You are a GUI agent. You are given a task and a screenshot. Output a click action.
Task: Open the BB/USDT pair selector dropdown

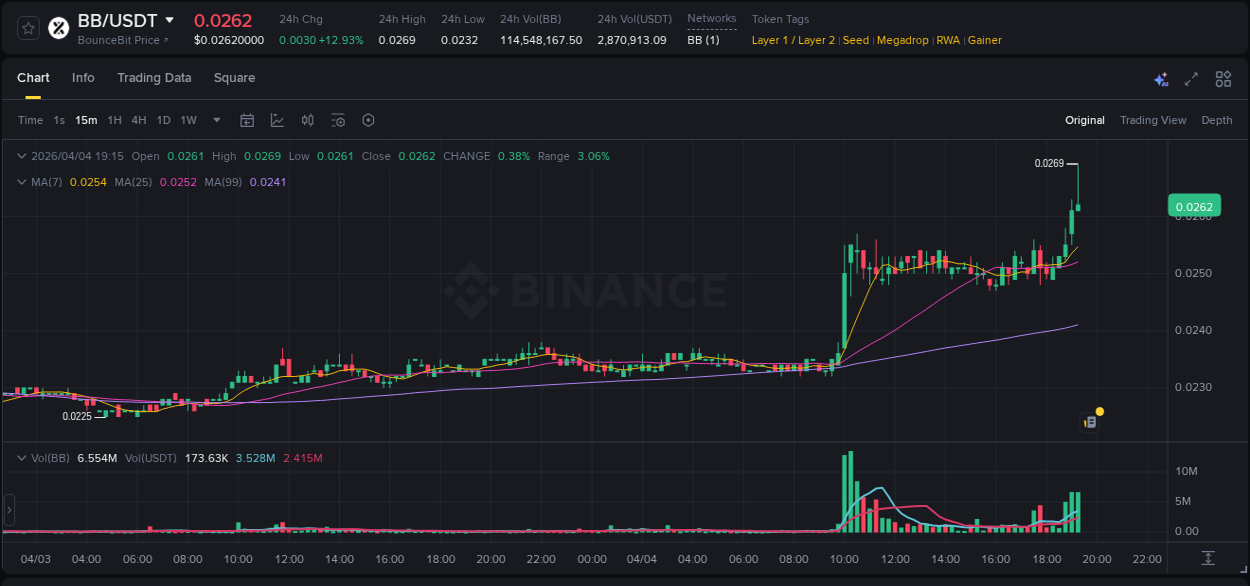pos(169,19)
